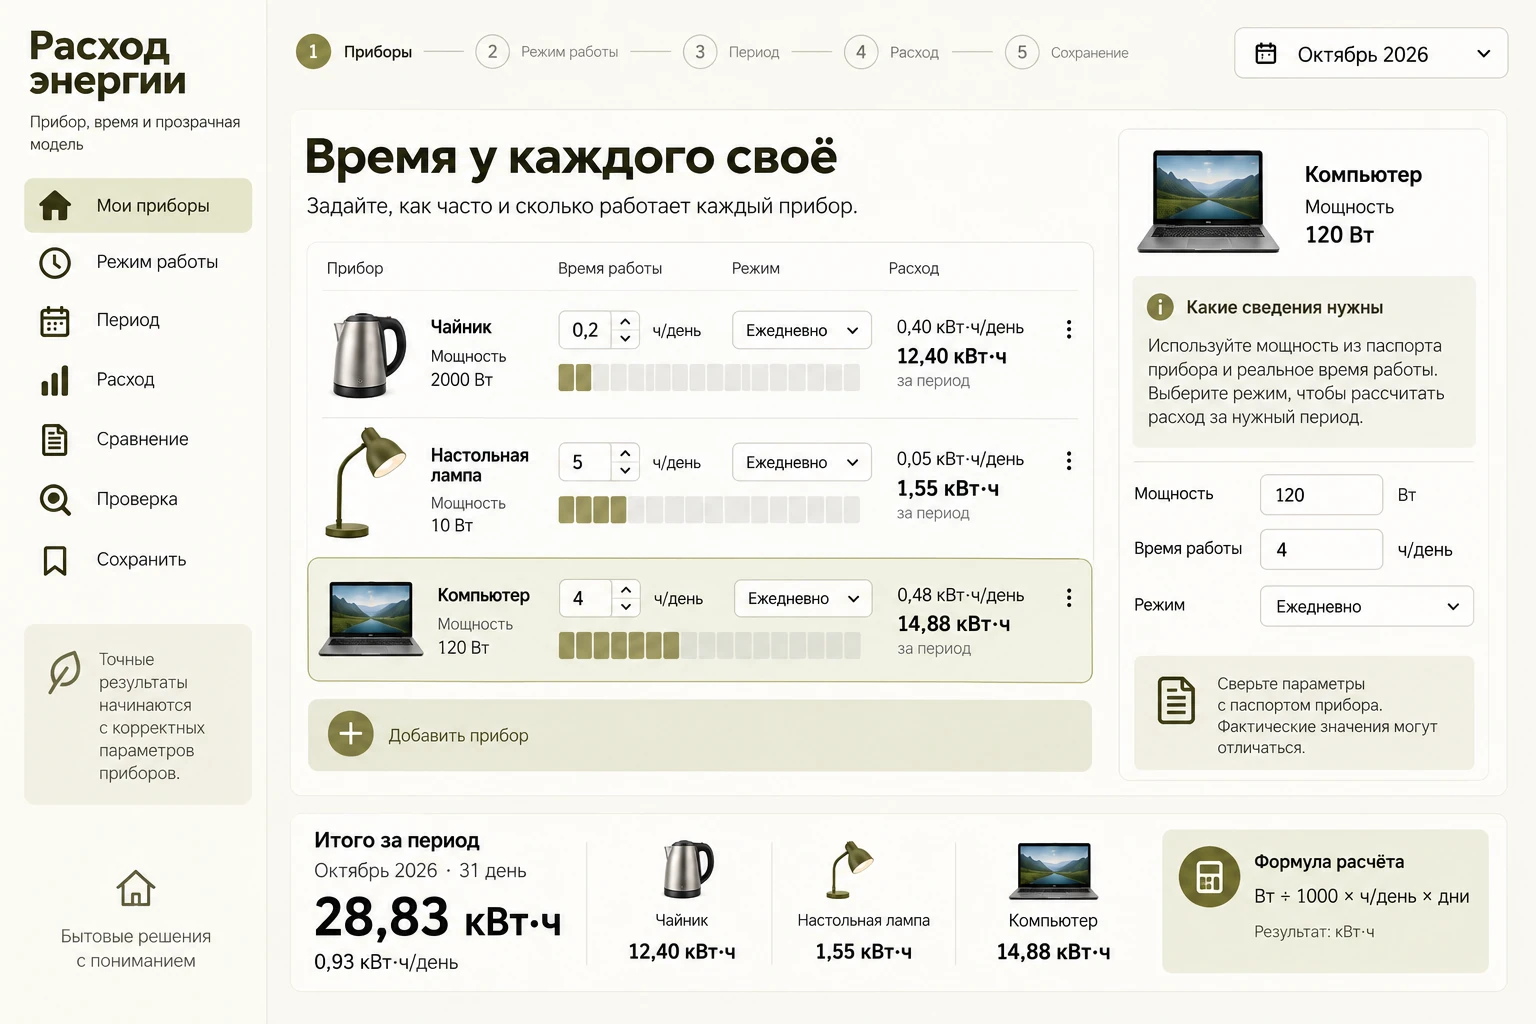
Task: Open Сохранить in the sidebar
Action: [138, 560]
